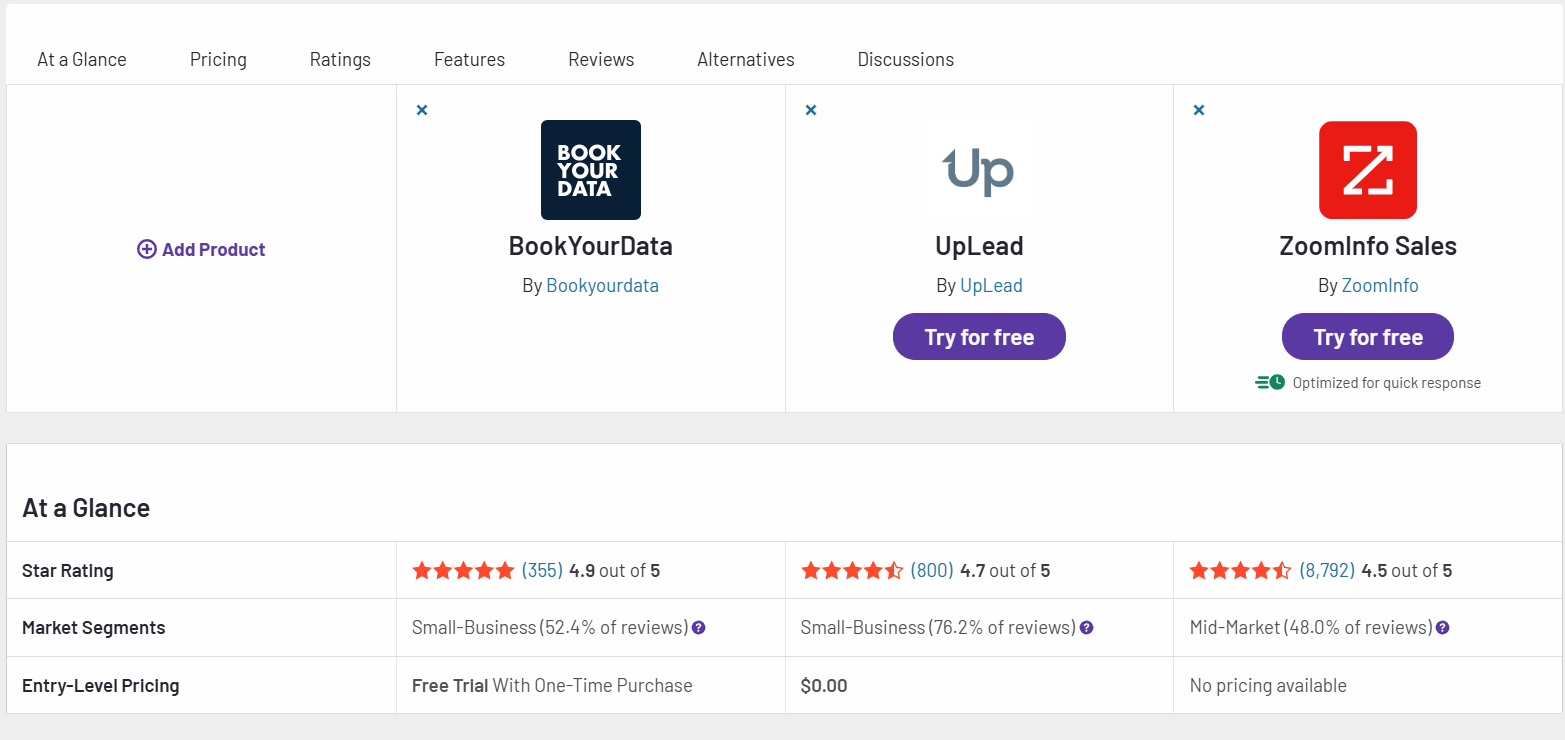Viewport: 1565px width, 740px height.
Task: View BookYourData's 355 reviews
Action: (542, 571)
